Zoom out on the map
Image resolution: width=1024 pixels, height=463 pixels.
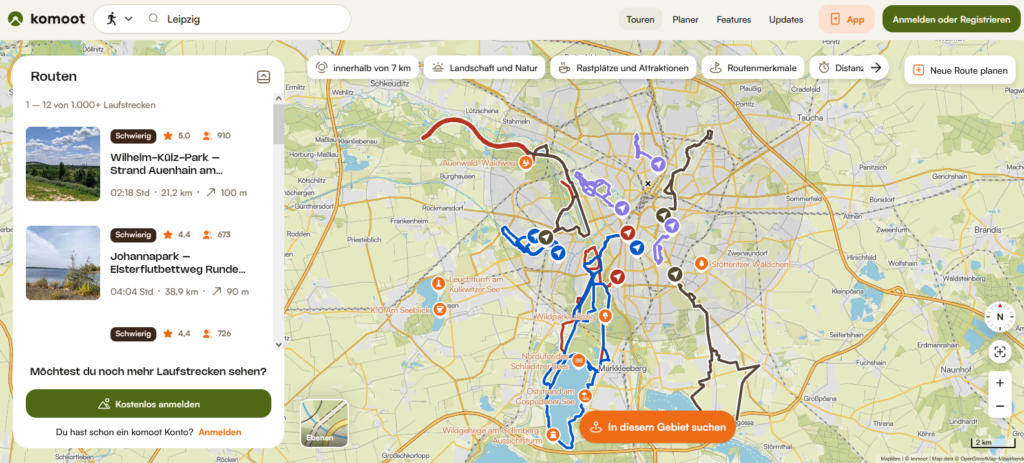pos(999,407)
